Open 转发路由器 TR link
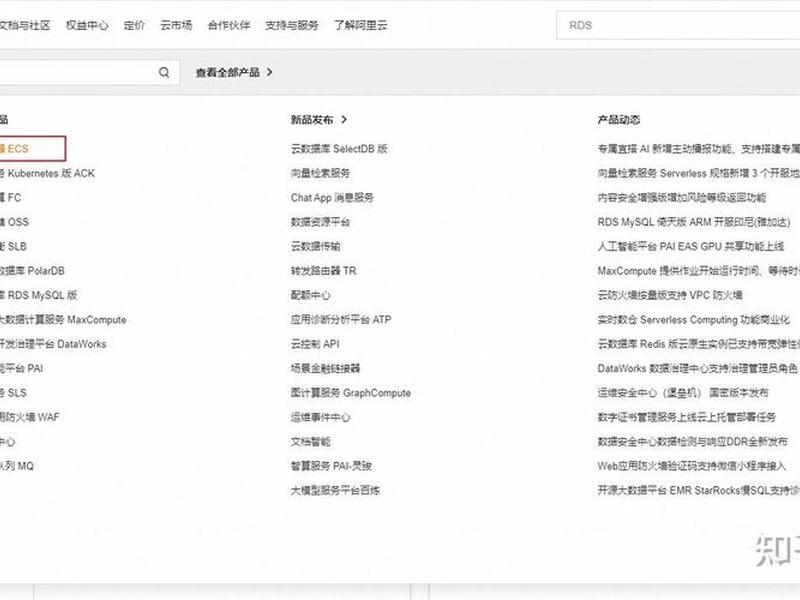800x600 pixels. (x=323, y=271)
